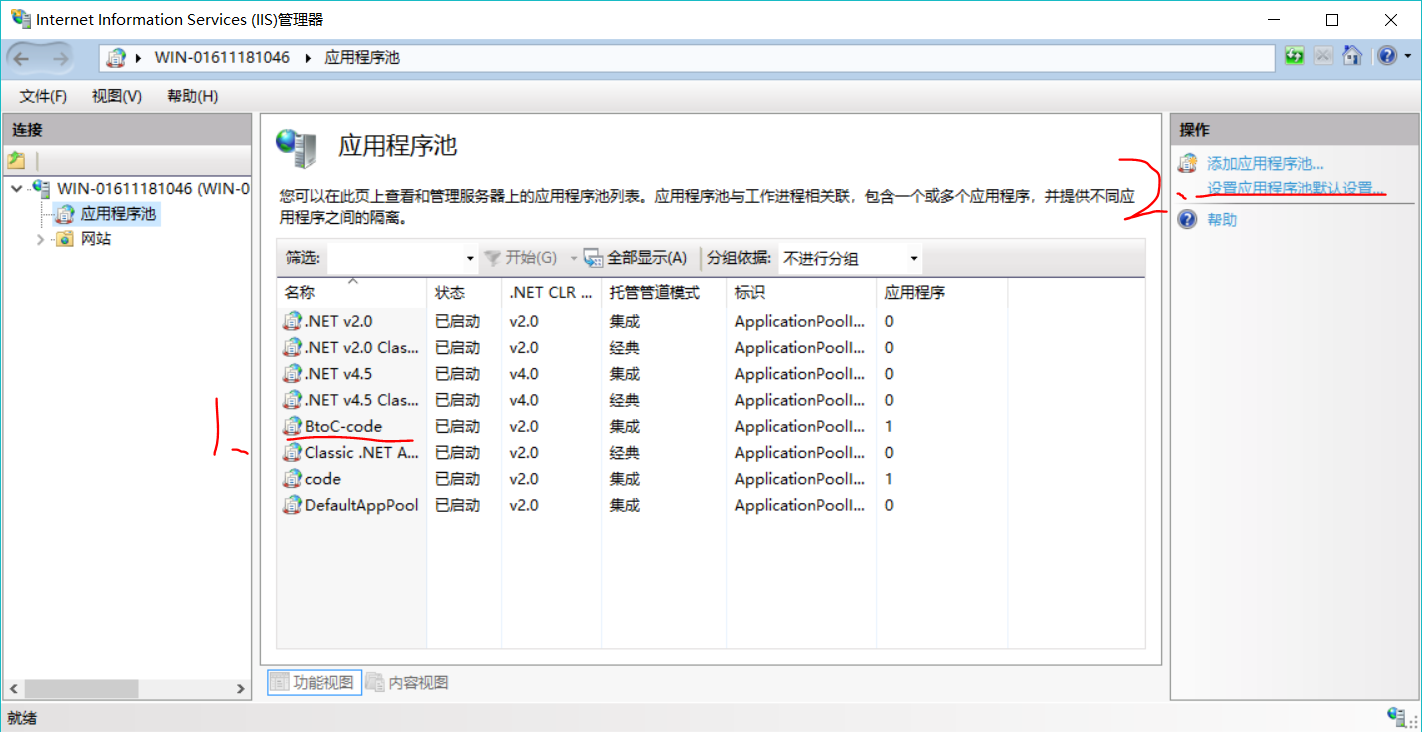This screenshot has width=1422, height=732.
Task: Collapse the WIN-01611181046 server node
Action: click(15, 188)
